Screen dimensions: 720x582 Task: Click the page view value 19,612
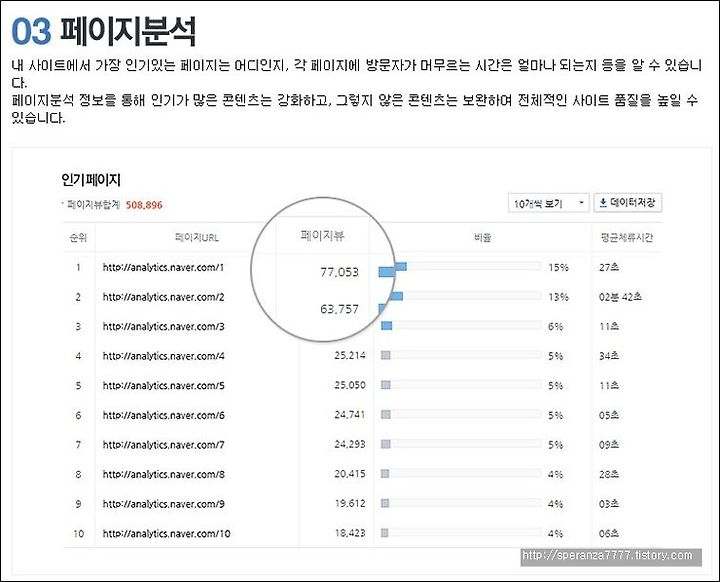[x=350, y=503]
